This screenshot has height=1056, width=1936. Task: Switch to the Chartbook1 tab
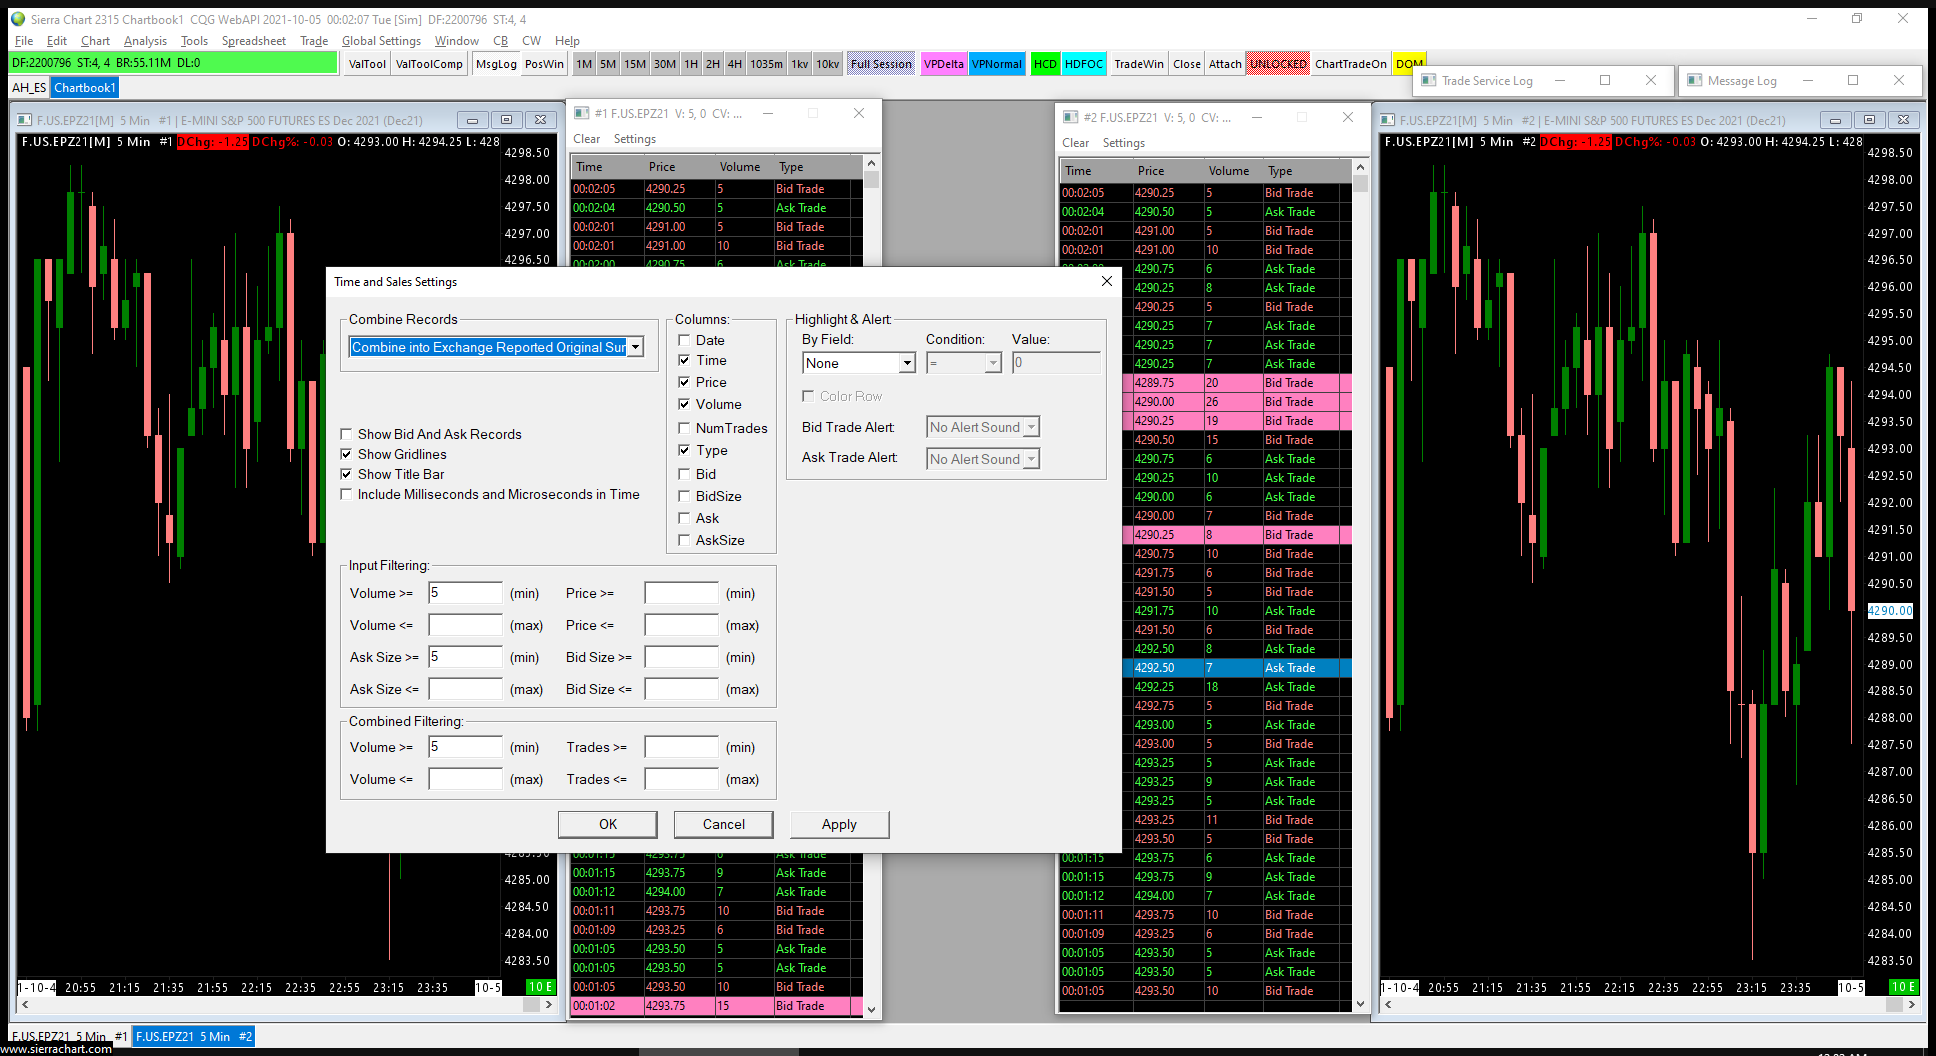point(85,88)
